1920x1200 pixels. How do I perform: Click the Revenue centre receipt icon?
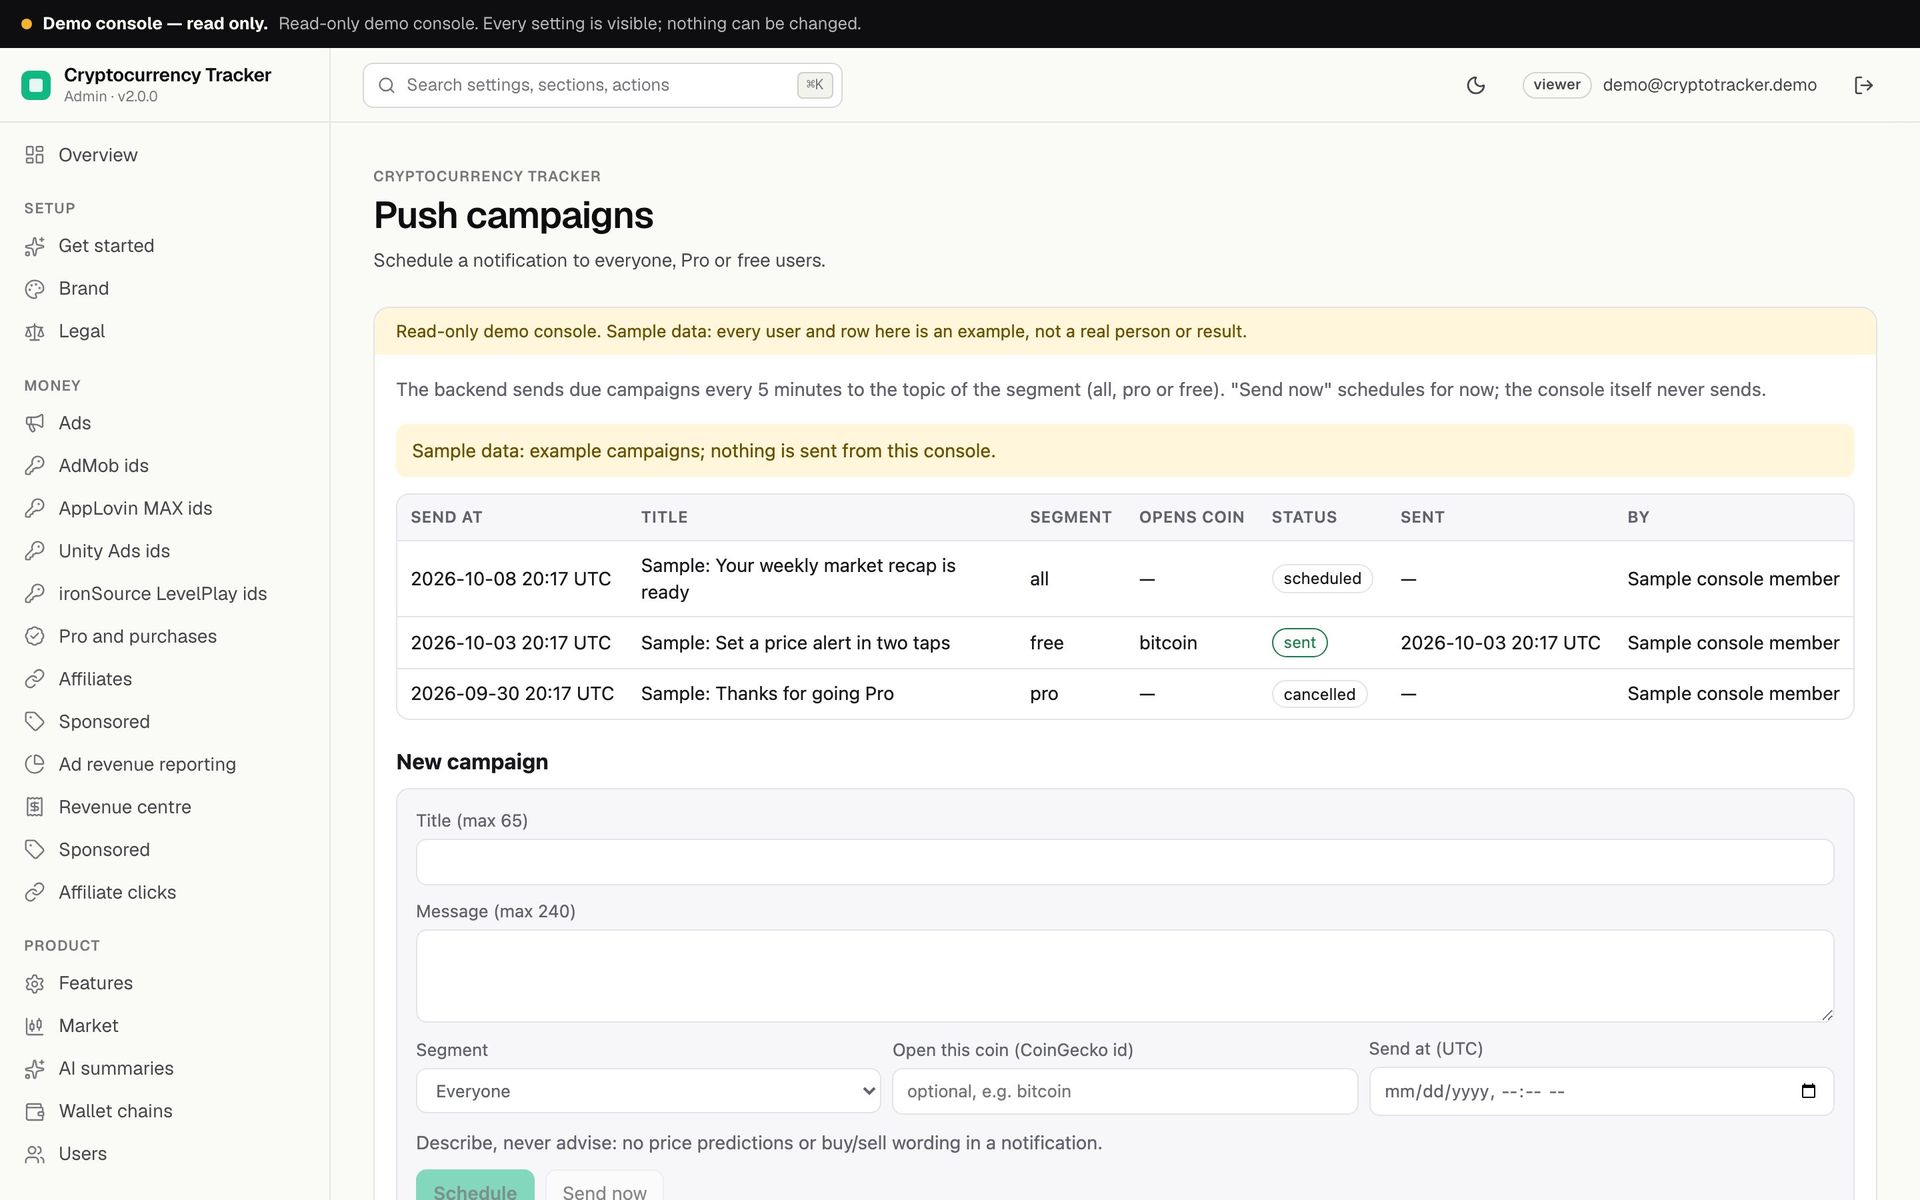pos(35,807)
